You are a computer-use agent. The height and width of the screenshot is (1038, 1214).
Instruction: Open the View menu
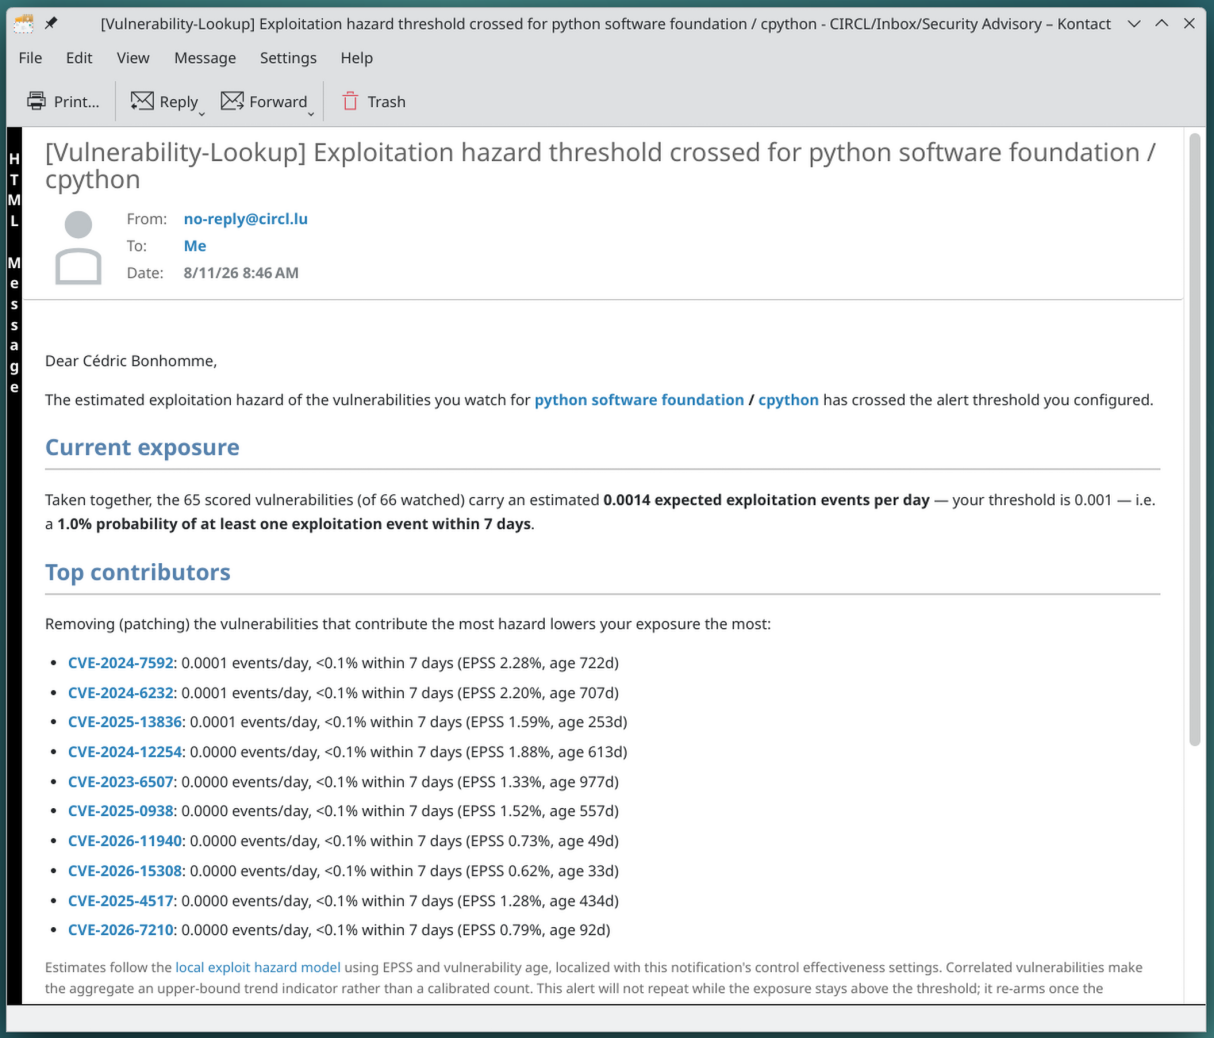[133, 58]
